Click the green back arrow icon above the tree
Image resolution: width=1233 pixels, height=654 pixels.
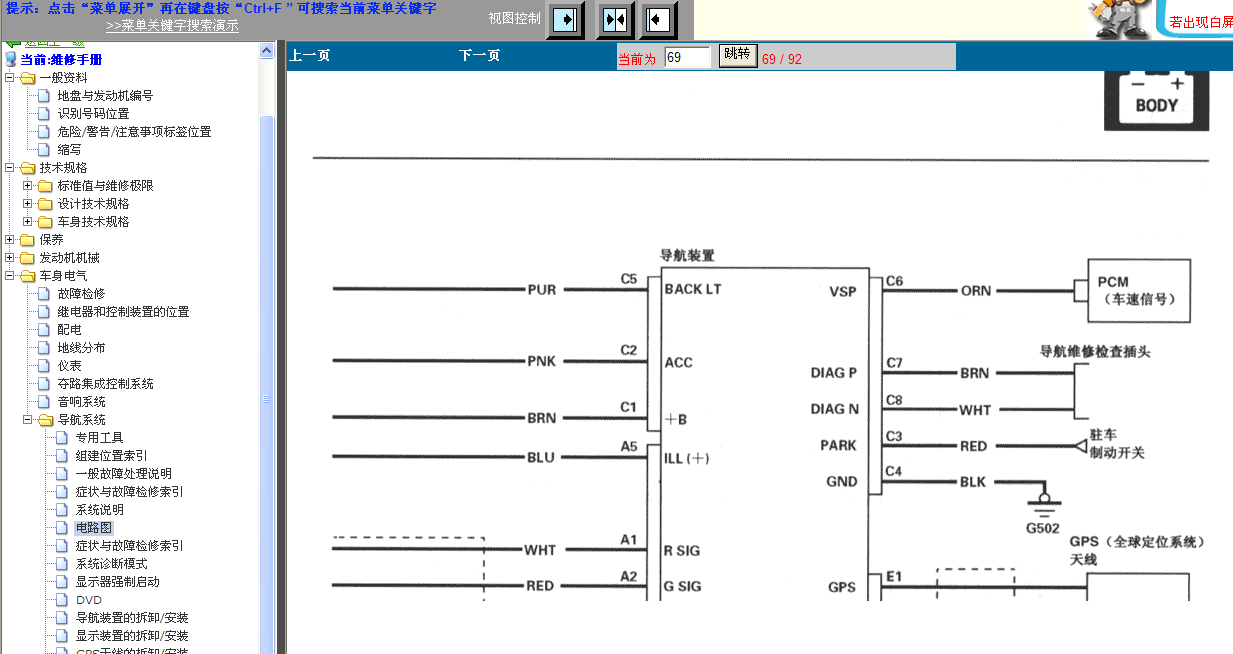click(x=12, y=43)
